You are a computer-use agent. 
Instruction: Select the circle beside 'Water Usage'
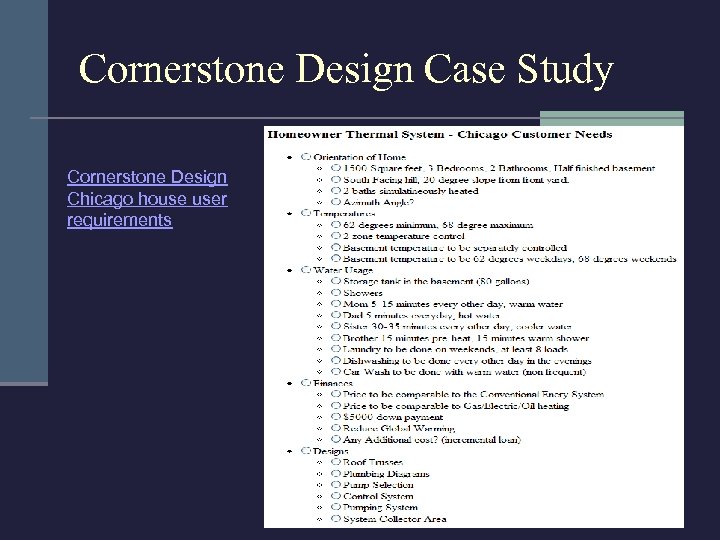pos(306,270)
